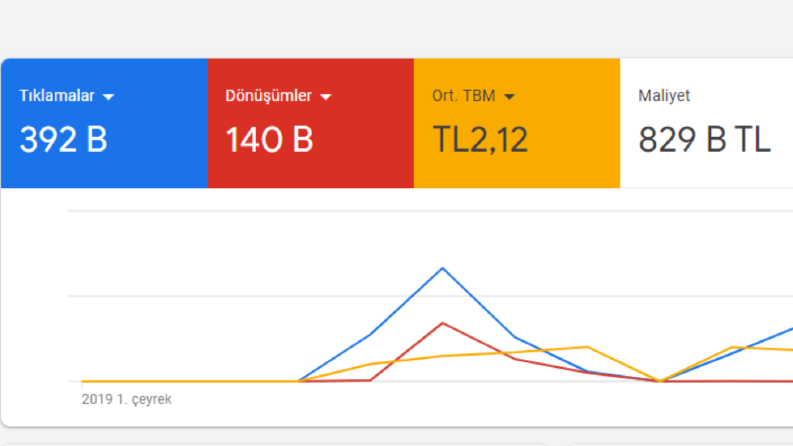Click the 140 B conversions value

[x=269, y=140]
